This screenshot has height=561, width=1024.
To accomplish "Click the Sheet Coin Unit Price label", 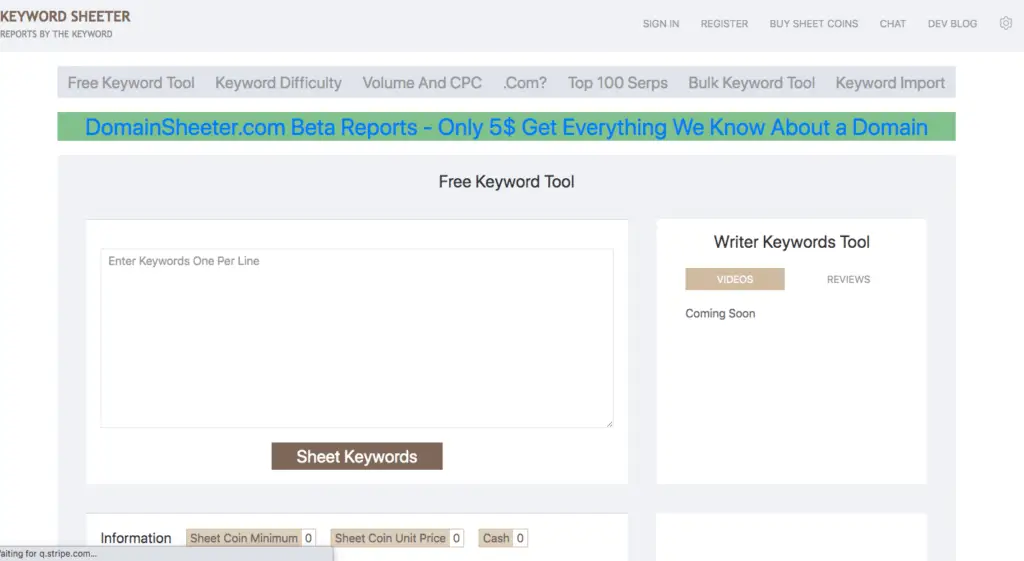I will pyautogui.click(x=390, y=538).
